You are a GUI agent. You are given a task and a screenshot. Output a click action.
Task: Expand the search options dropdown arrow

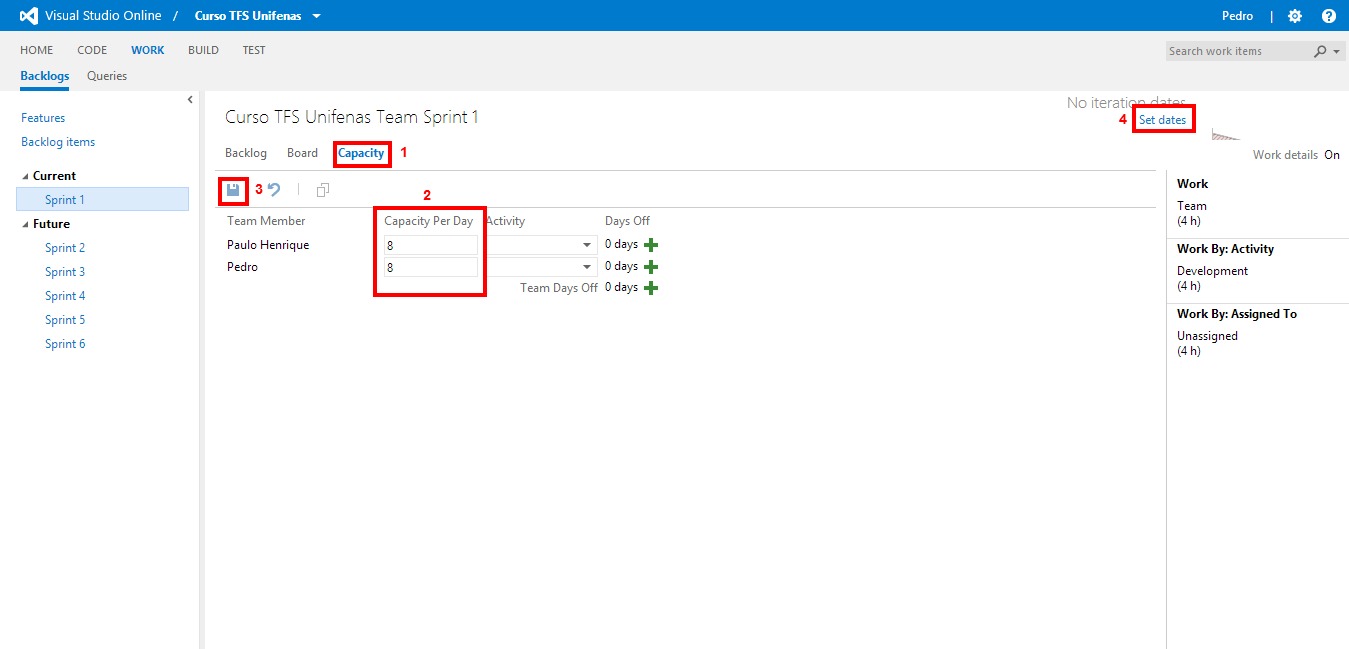pos(1337,51)
